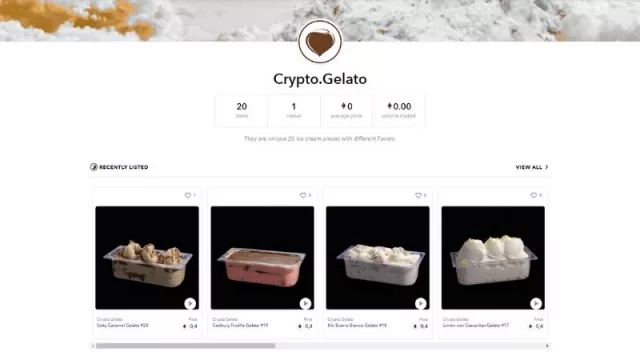
Task: Favorite the Cadbury Frutilla Gelato #19 heart
Action: click(303, 196)
